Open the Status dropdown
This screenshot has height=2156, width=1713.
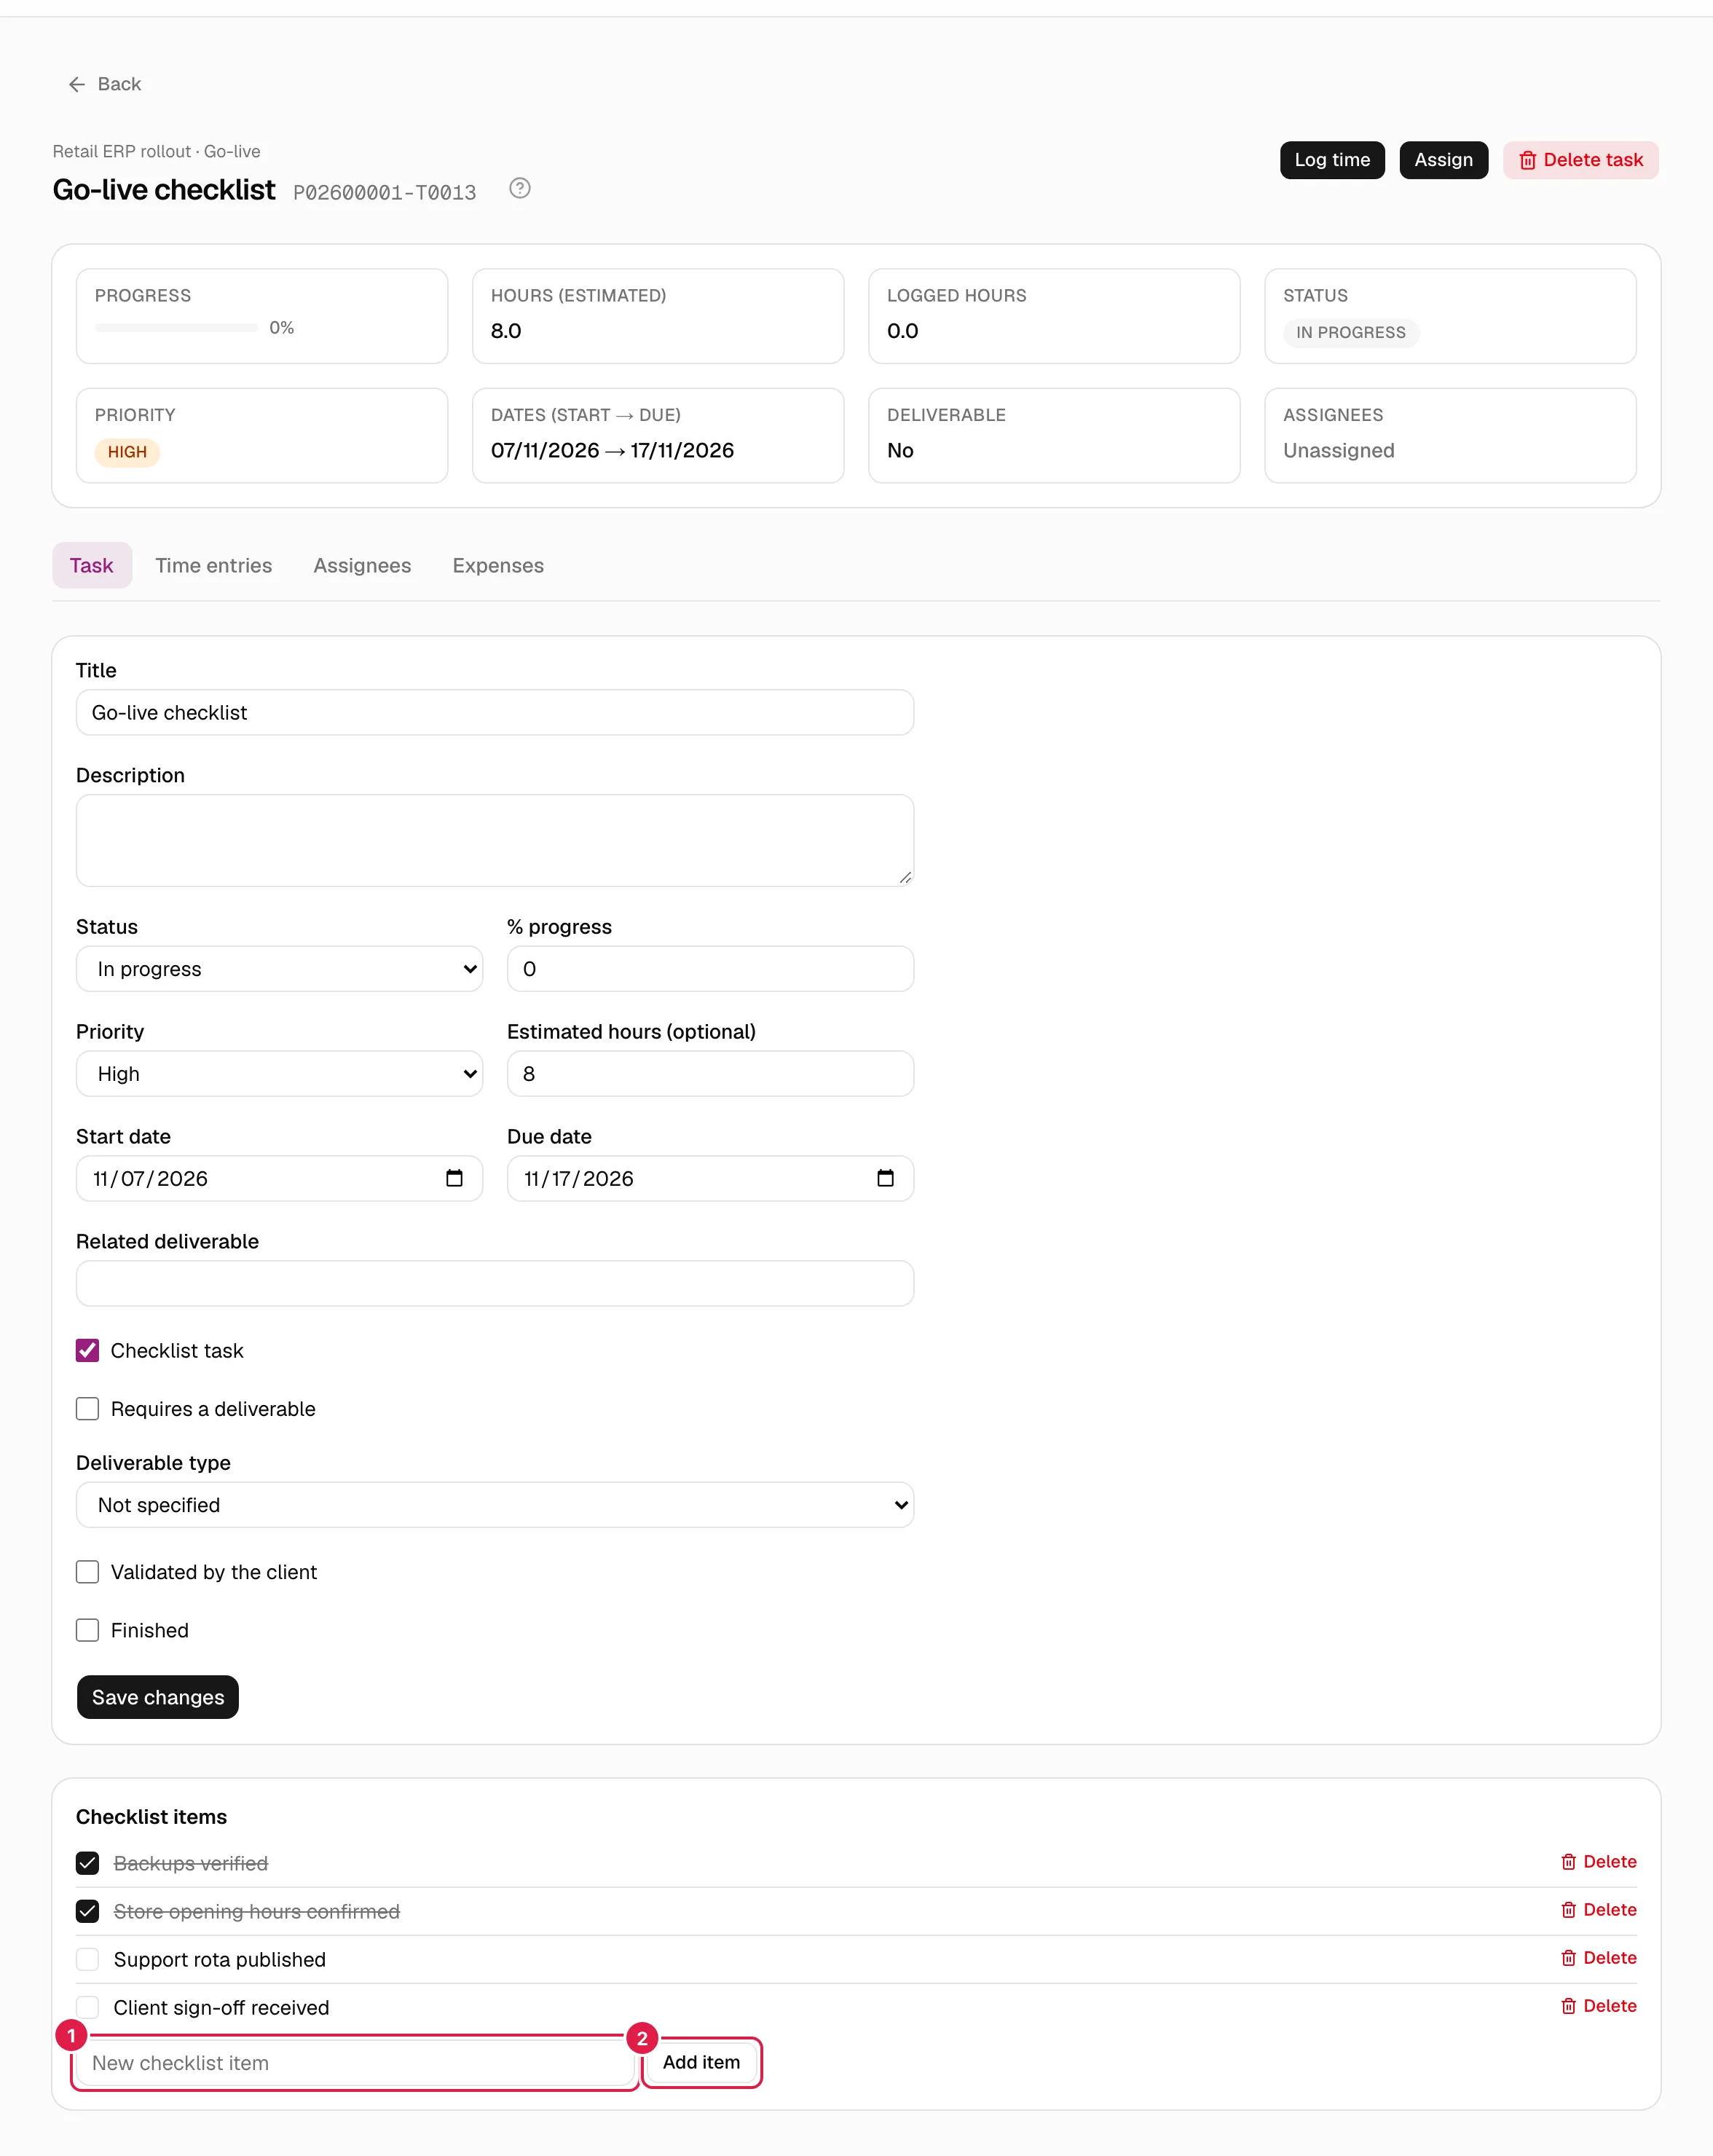click(x=279, y=968)
